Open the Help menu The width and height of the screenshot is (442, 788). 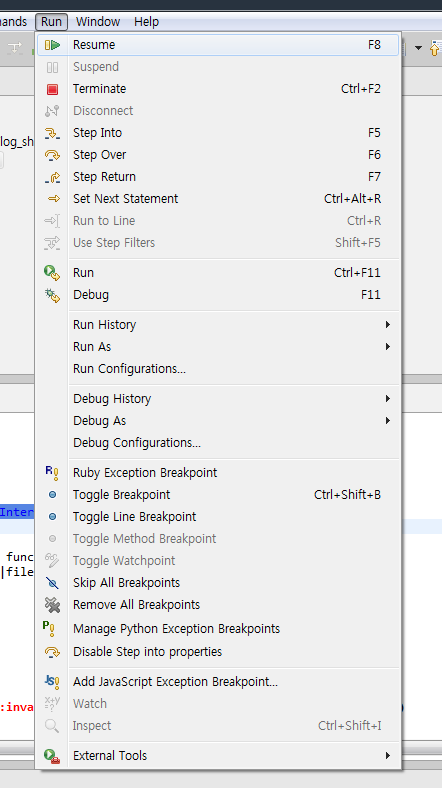pyautogui.click(x=147, y=22)
